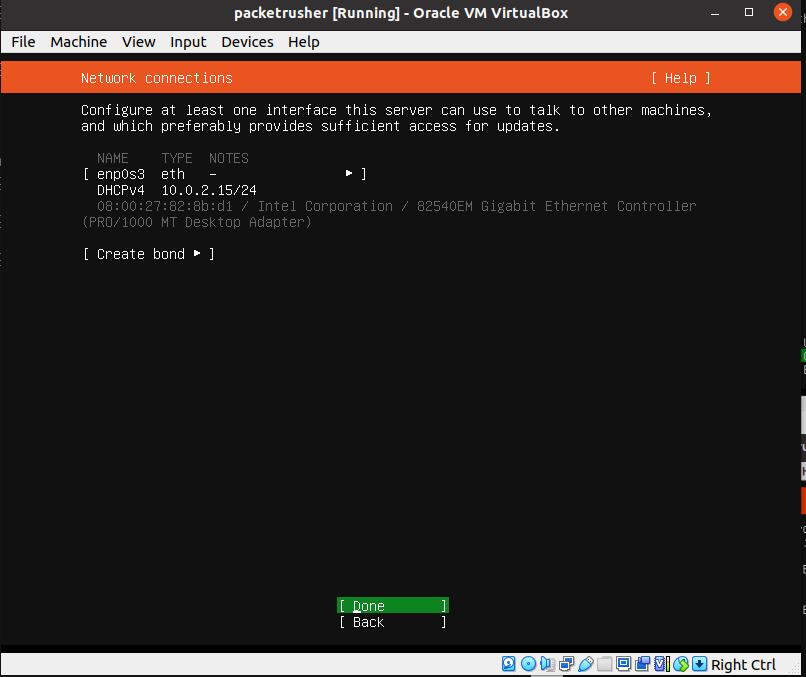Click the network adapter status icon

pos(567,664)
